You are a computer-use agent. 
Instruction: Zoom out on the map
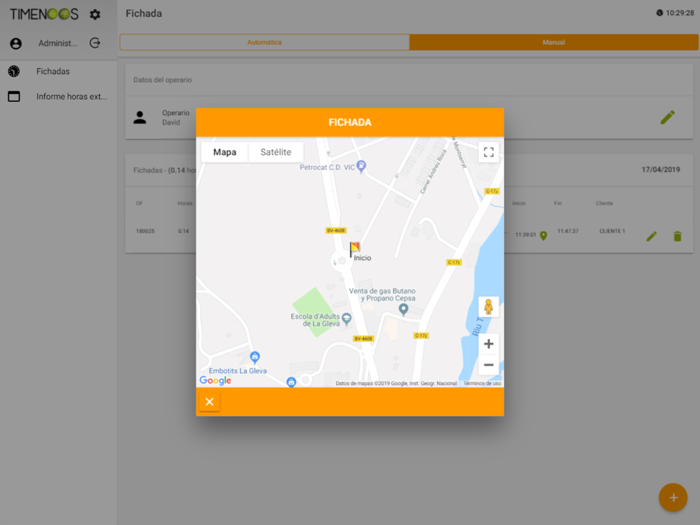pyautogui.click(x=488, y=365)
